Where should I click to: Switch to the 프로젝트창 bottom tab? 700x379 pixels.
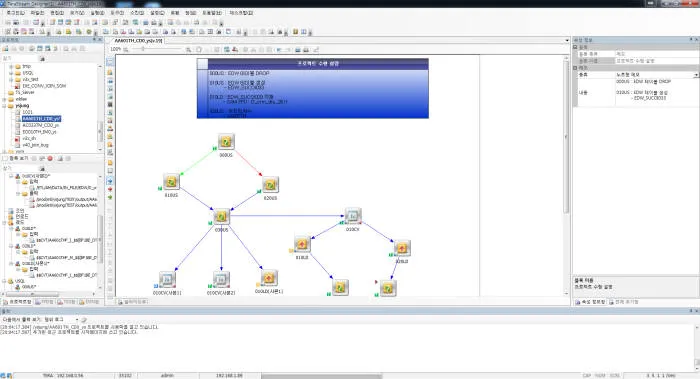click(18, 302)
